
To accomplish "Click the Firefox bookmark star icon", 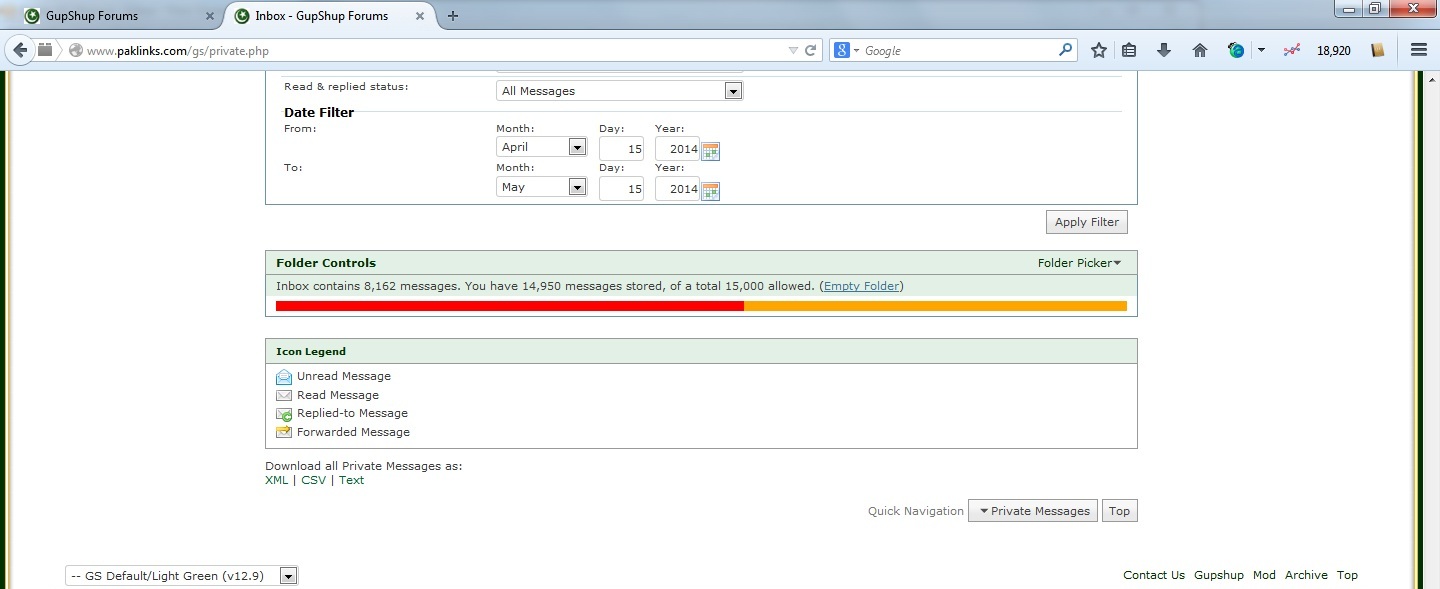I will pos(1099,50).
